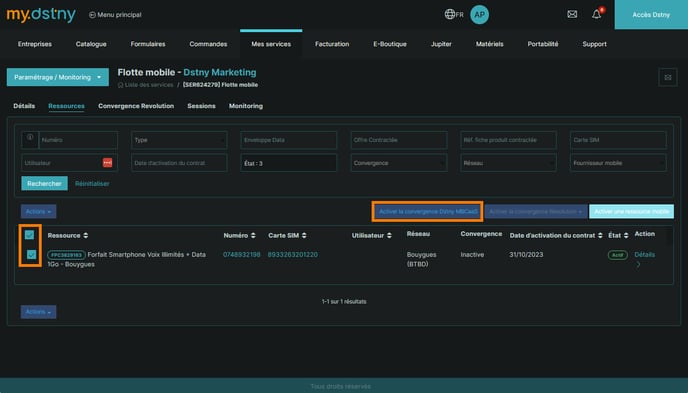Open the notifications bell

click(596, 14)
